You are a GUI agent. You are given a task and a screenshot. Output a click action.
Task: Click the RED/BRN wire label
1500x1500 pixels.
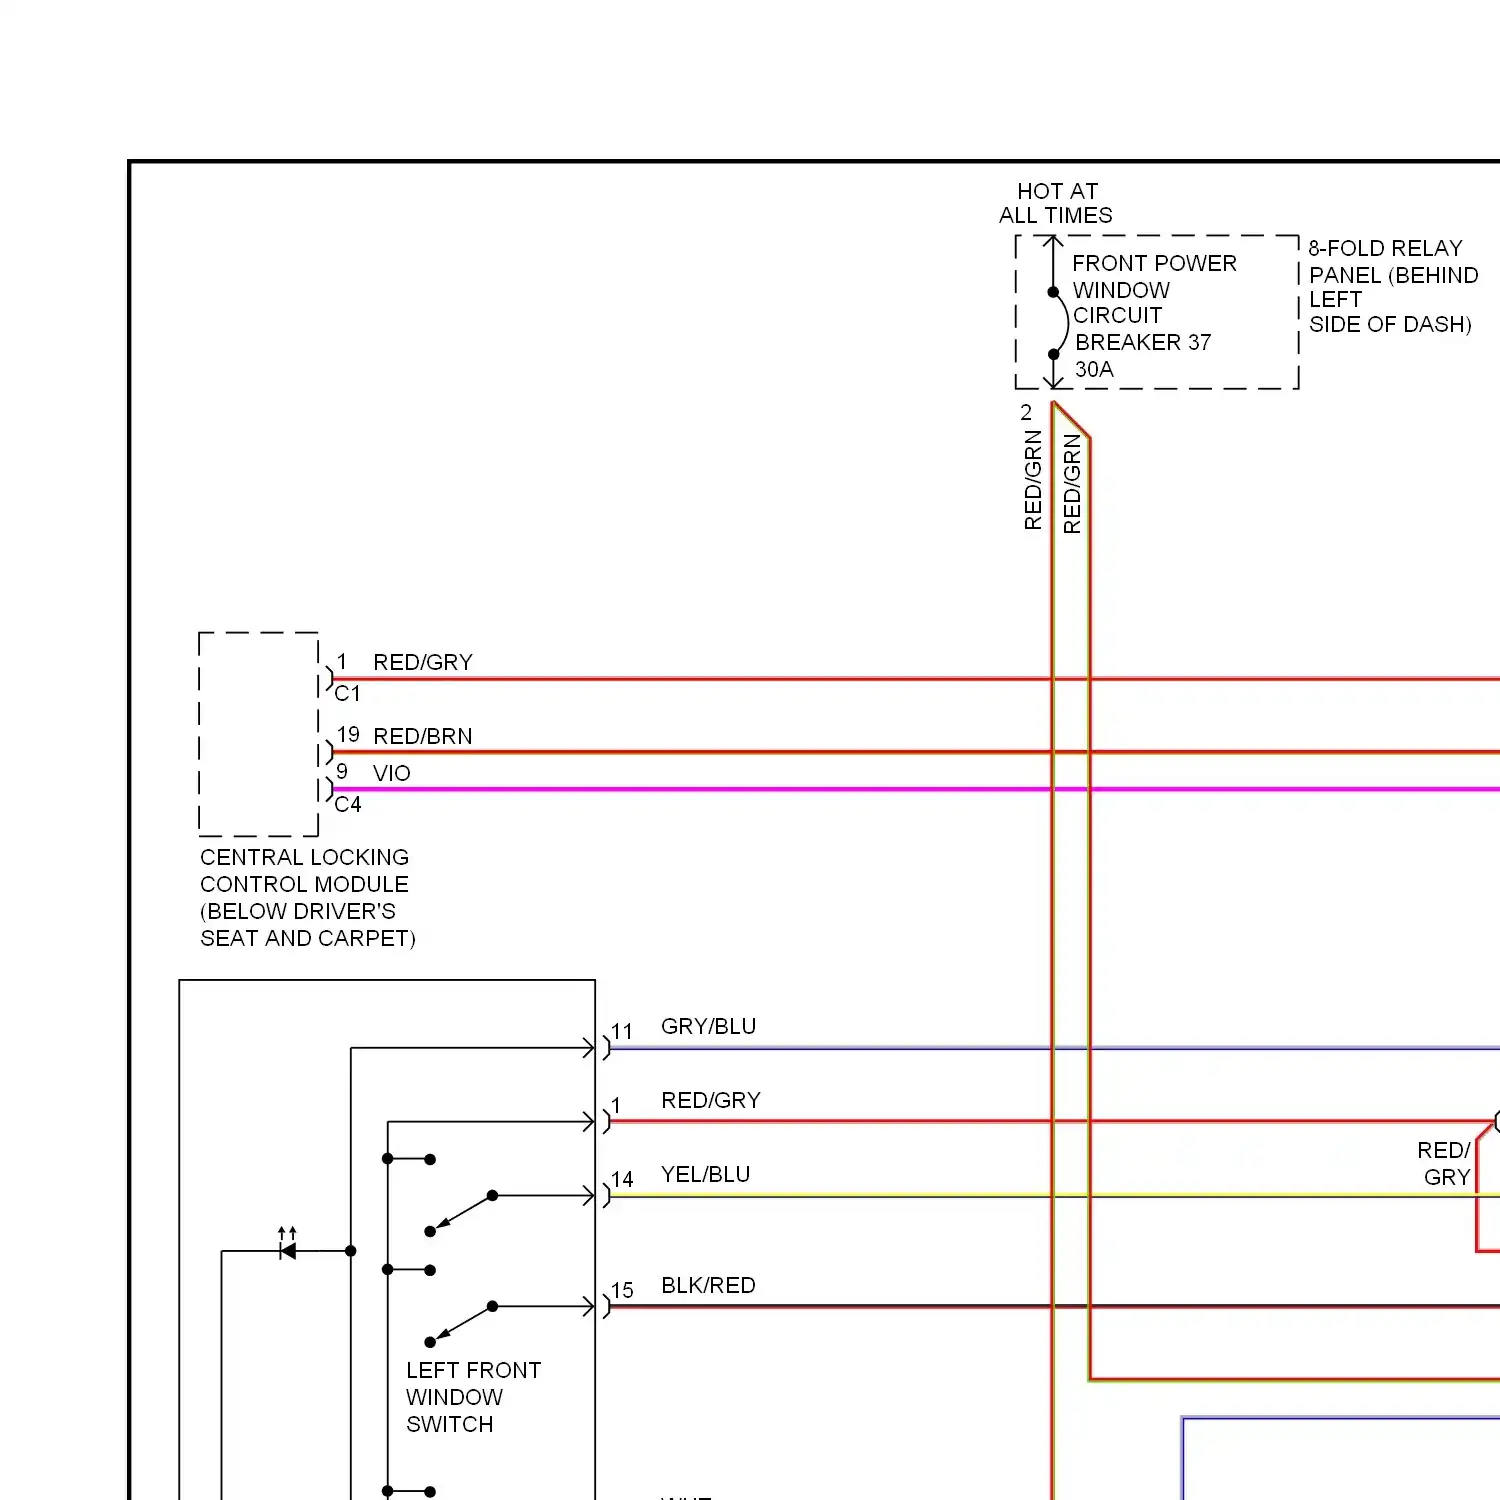coord(423,736)
